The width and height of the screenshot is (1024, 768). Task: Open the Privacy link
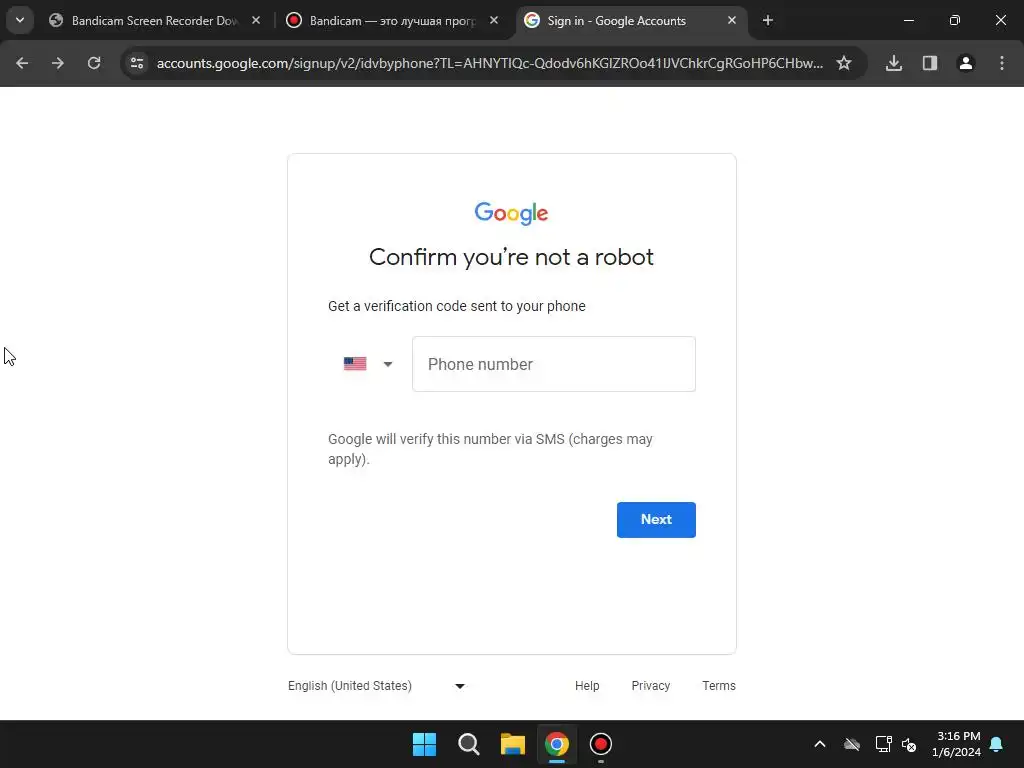coord(650,686)
